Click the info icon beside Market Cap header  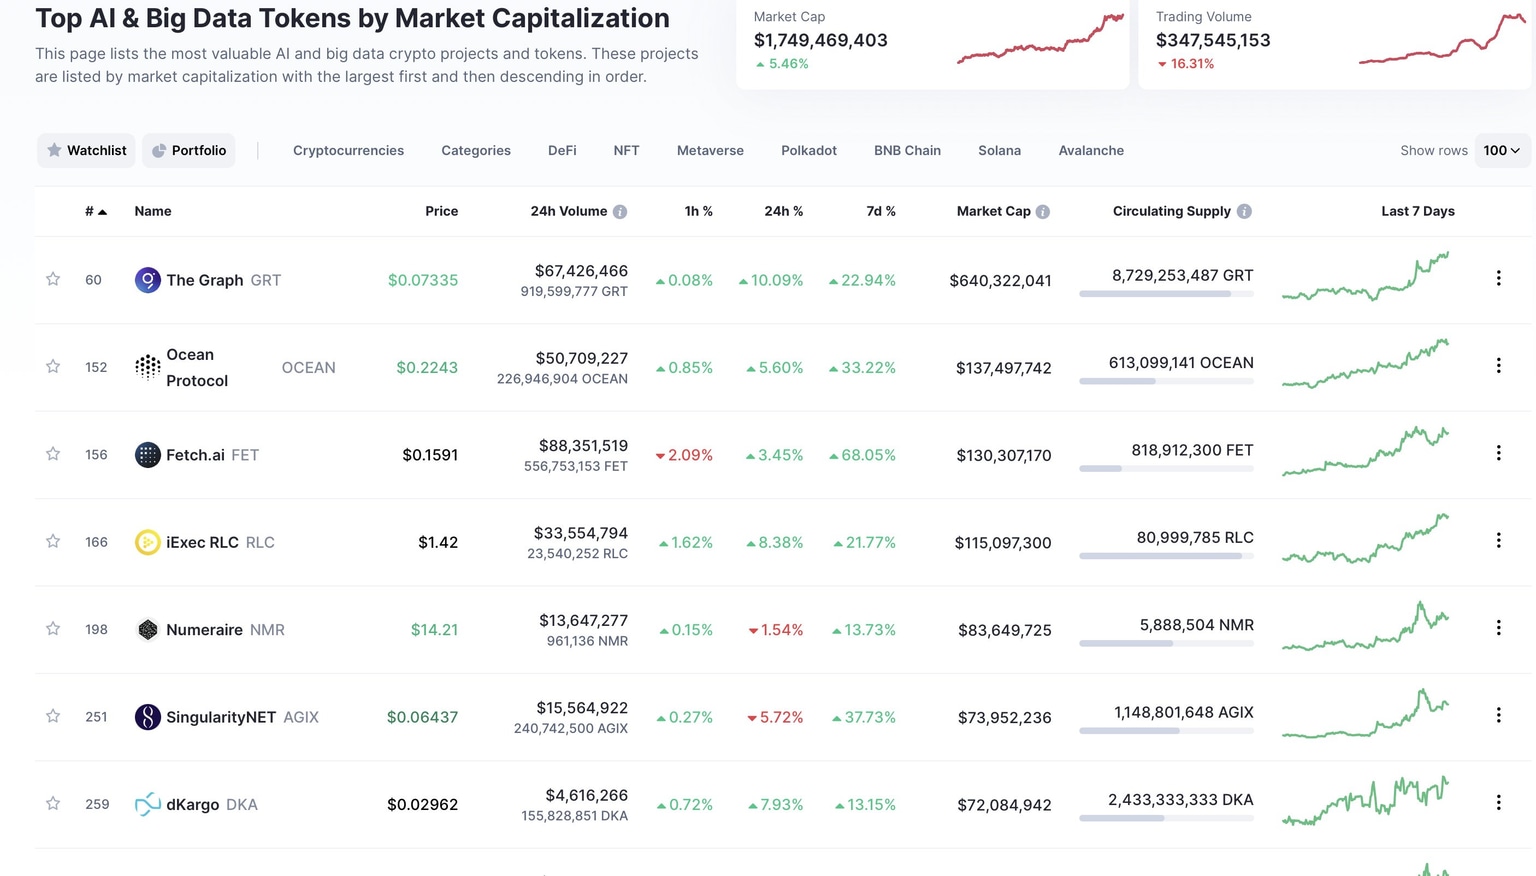click(1042, 211)
